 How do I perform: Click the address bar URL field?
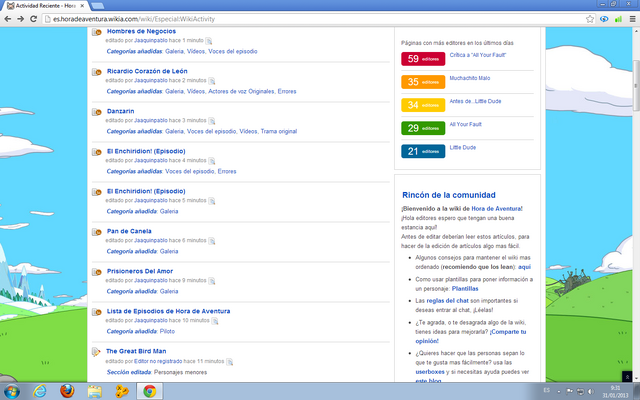coord(314,19)
